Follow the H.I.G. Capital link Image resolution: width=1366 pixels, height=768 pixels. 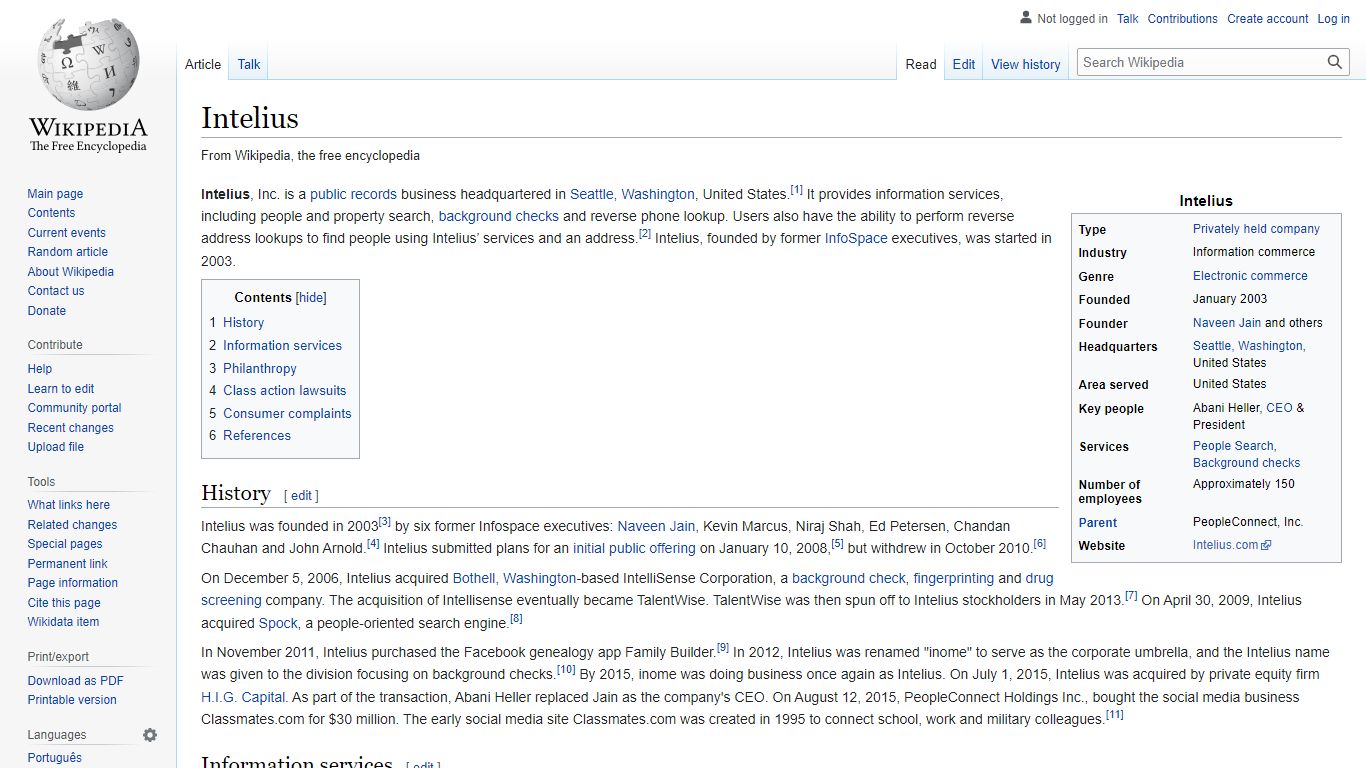coord(242,696)
